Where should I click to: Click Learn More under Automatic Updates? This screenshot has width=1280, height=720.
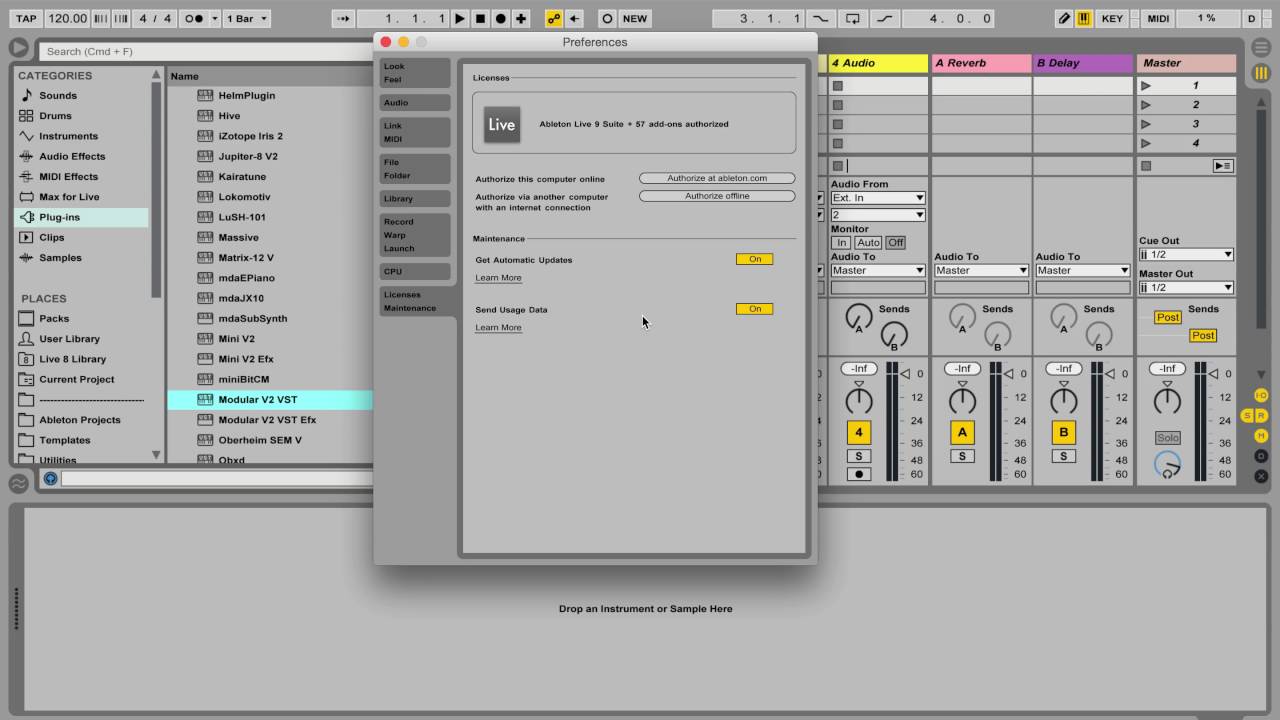tap(498, 277)
